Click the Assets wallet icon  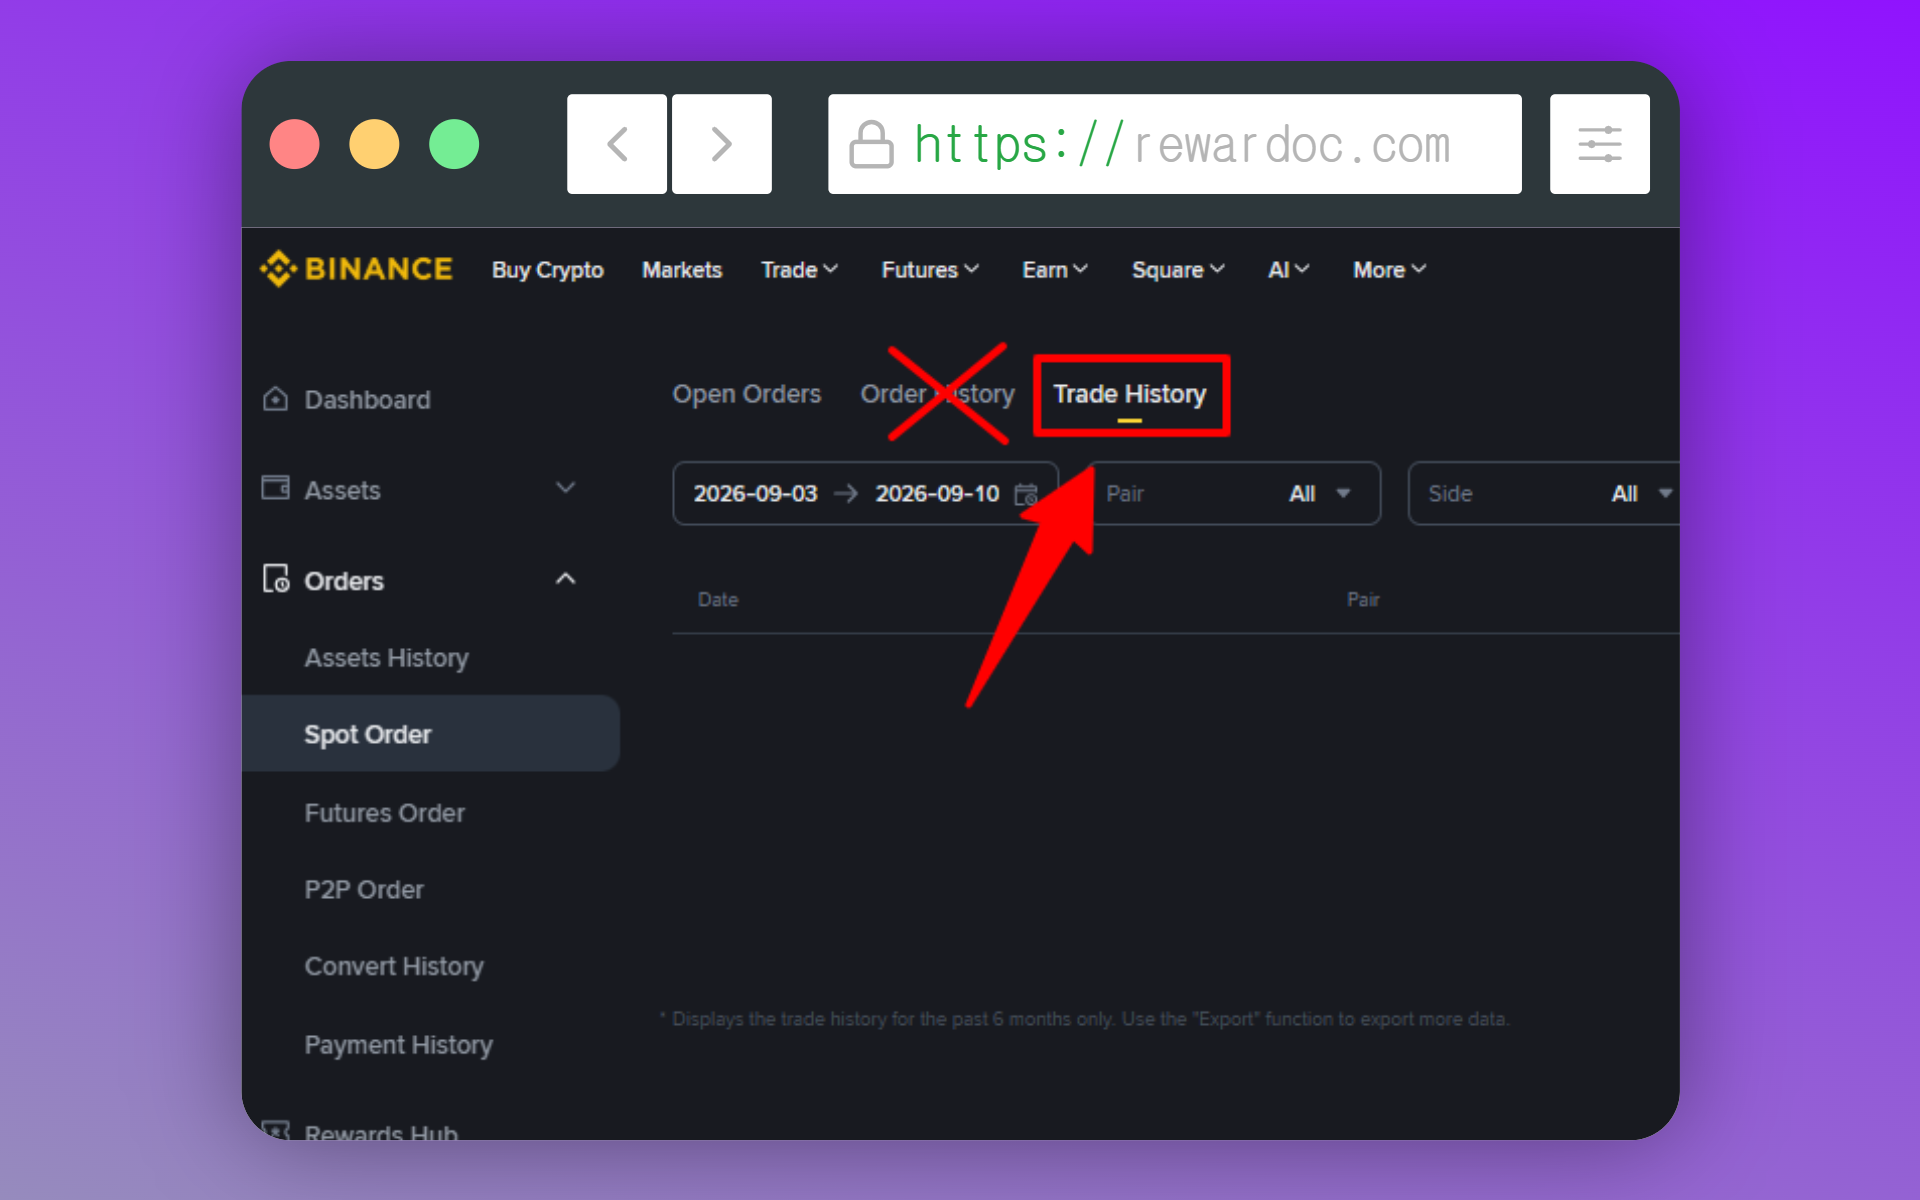pos(275,488)
